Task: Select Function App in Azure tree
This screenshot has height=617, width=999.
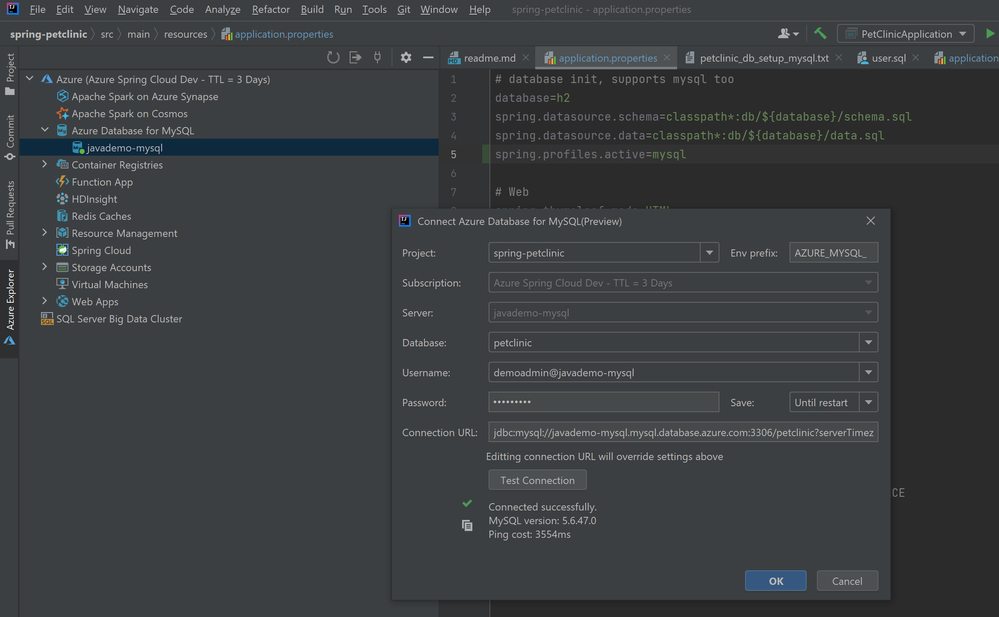Action: (102, 182)
